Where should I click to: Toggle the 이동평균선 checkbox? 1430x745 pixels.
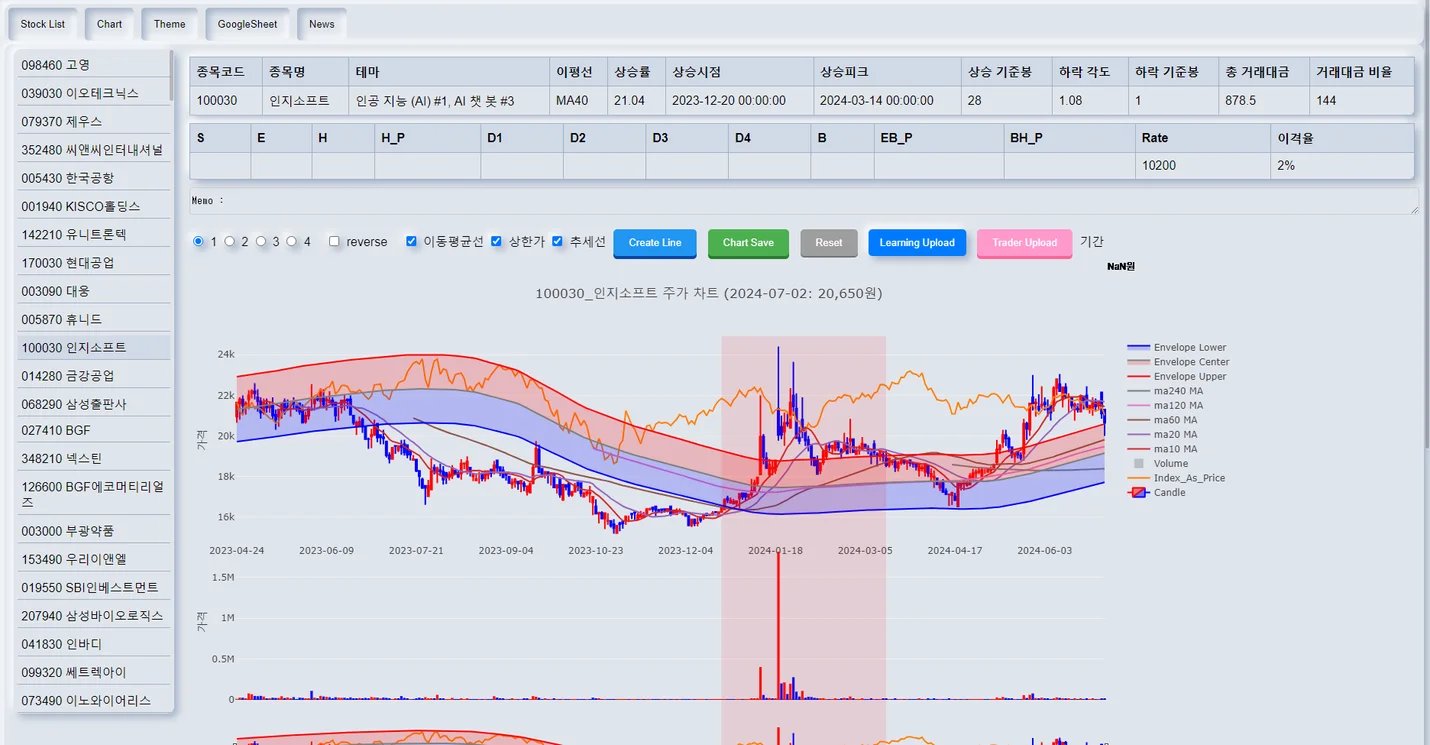coord(411,241)
